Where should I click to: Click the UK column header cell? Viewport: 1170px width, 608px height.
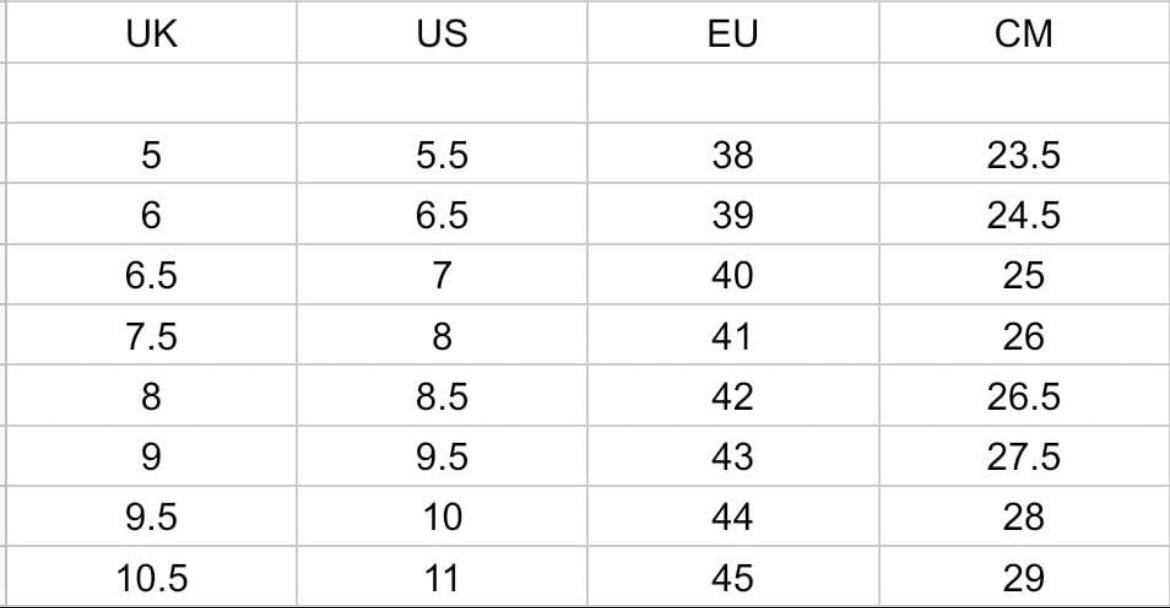pyautogui.click(x=152, y=34)
